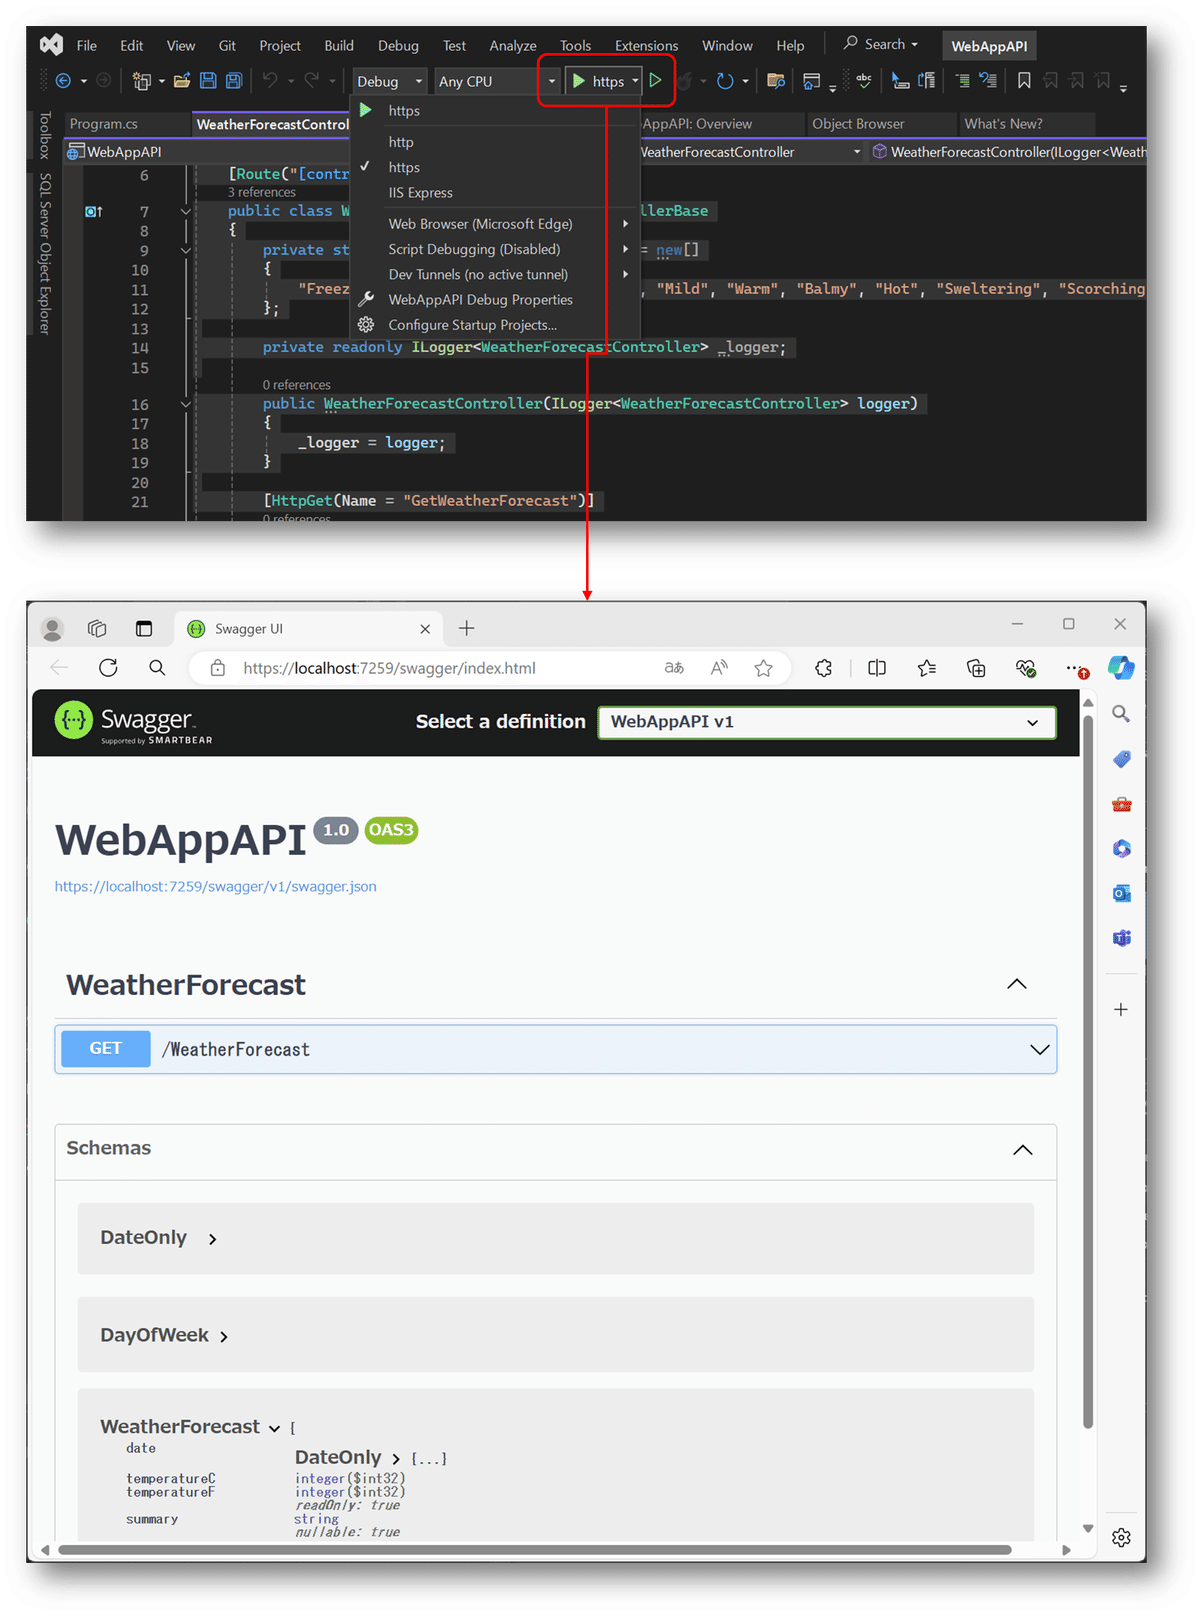This screenshot has height=1616, width=1200.
Task: Open Script Debugging (Disabled) submenu
Action: [495, 249]
